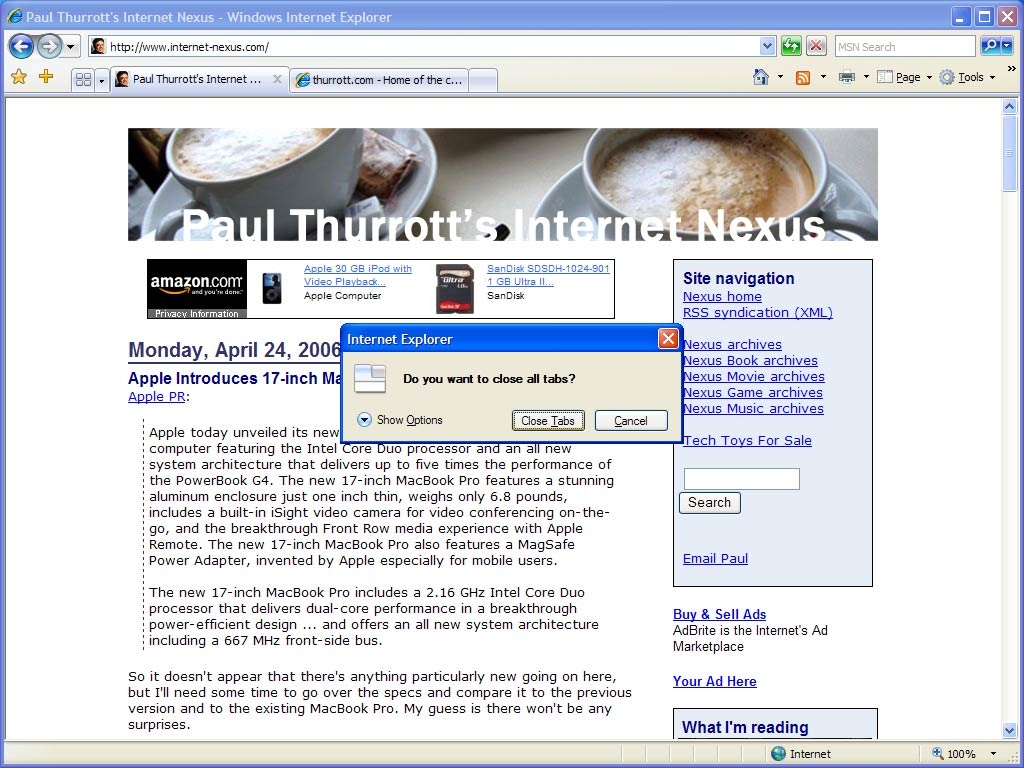
Task: Open the Page menu
Action: (907, 77)
